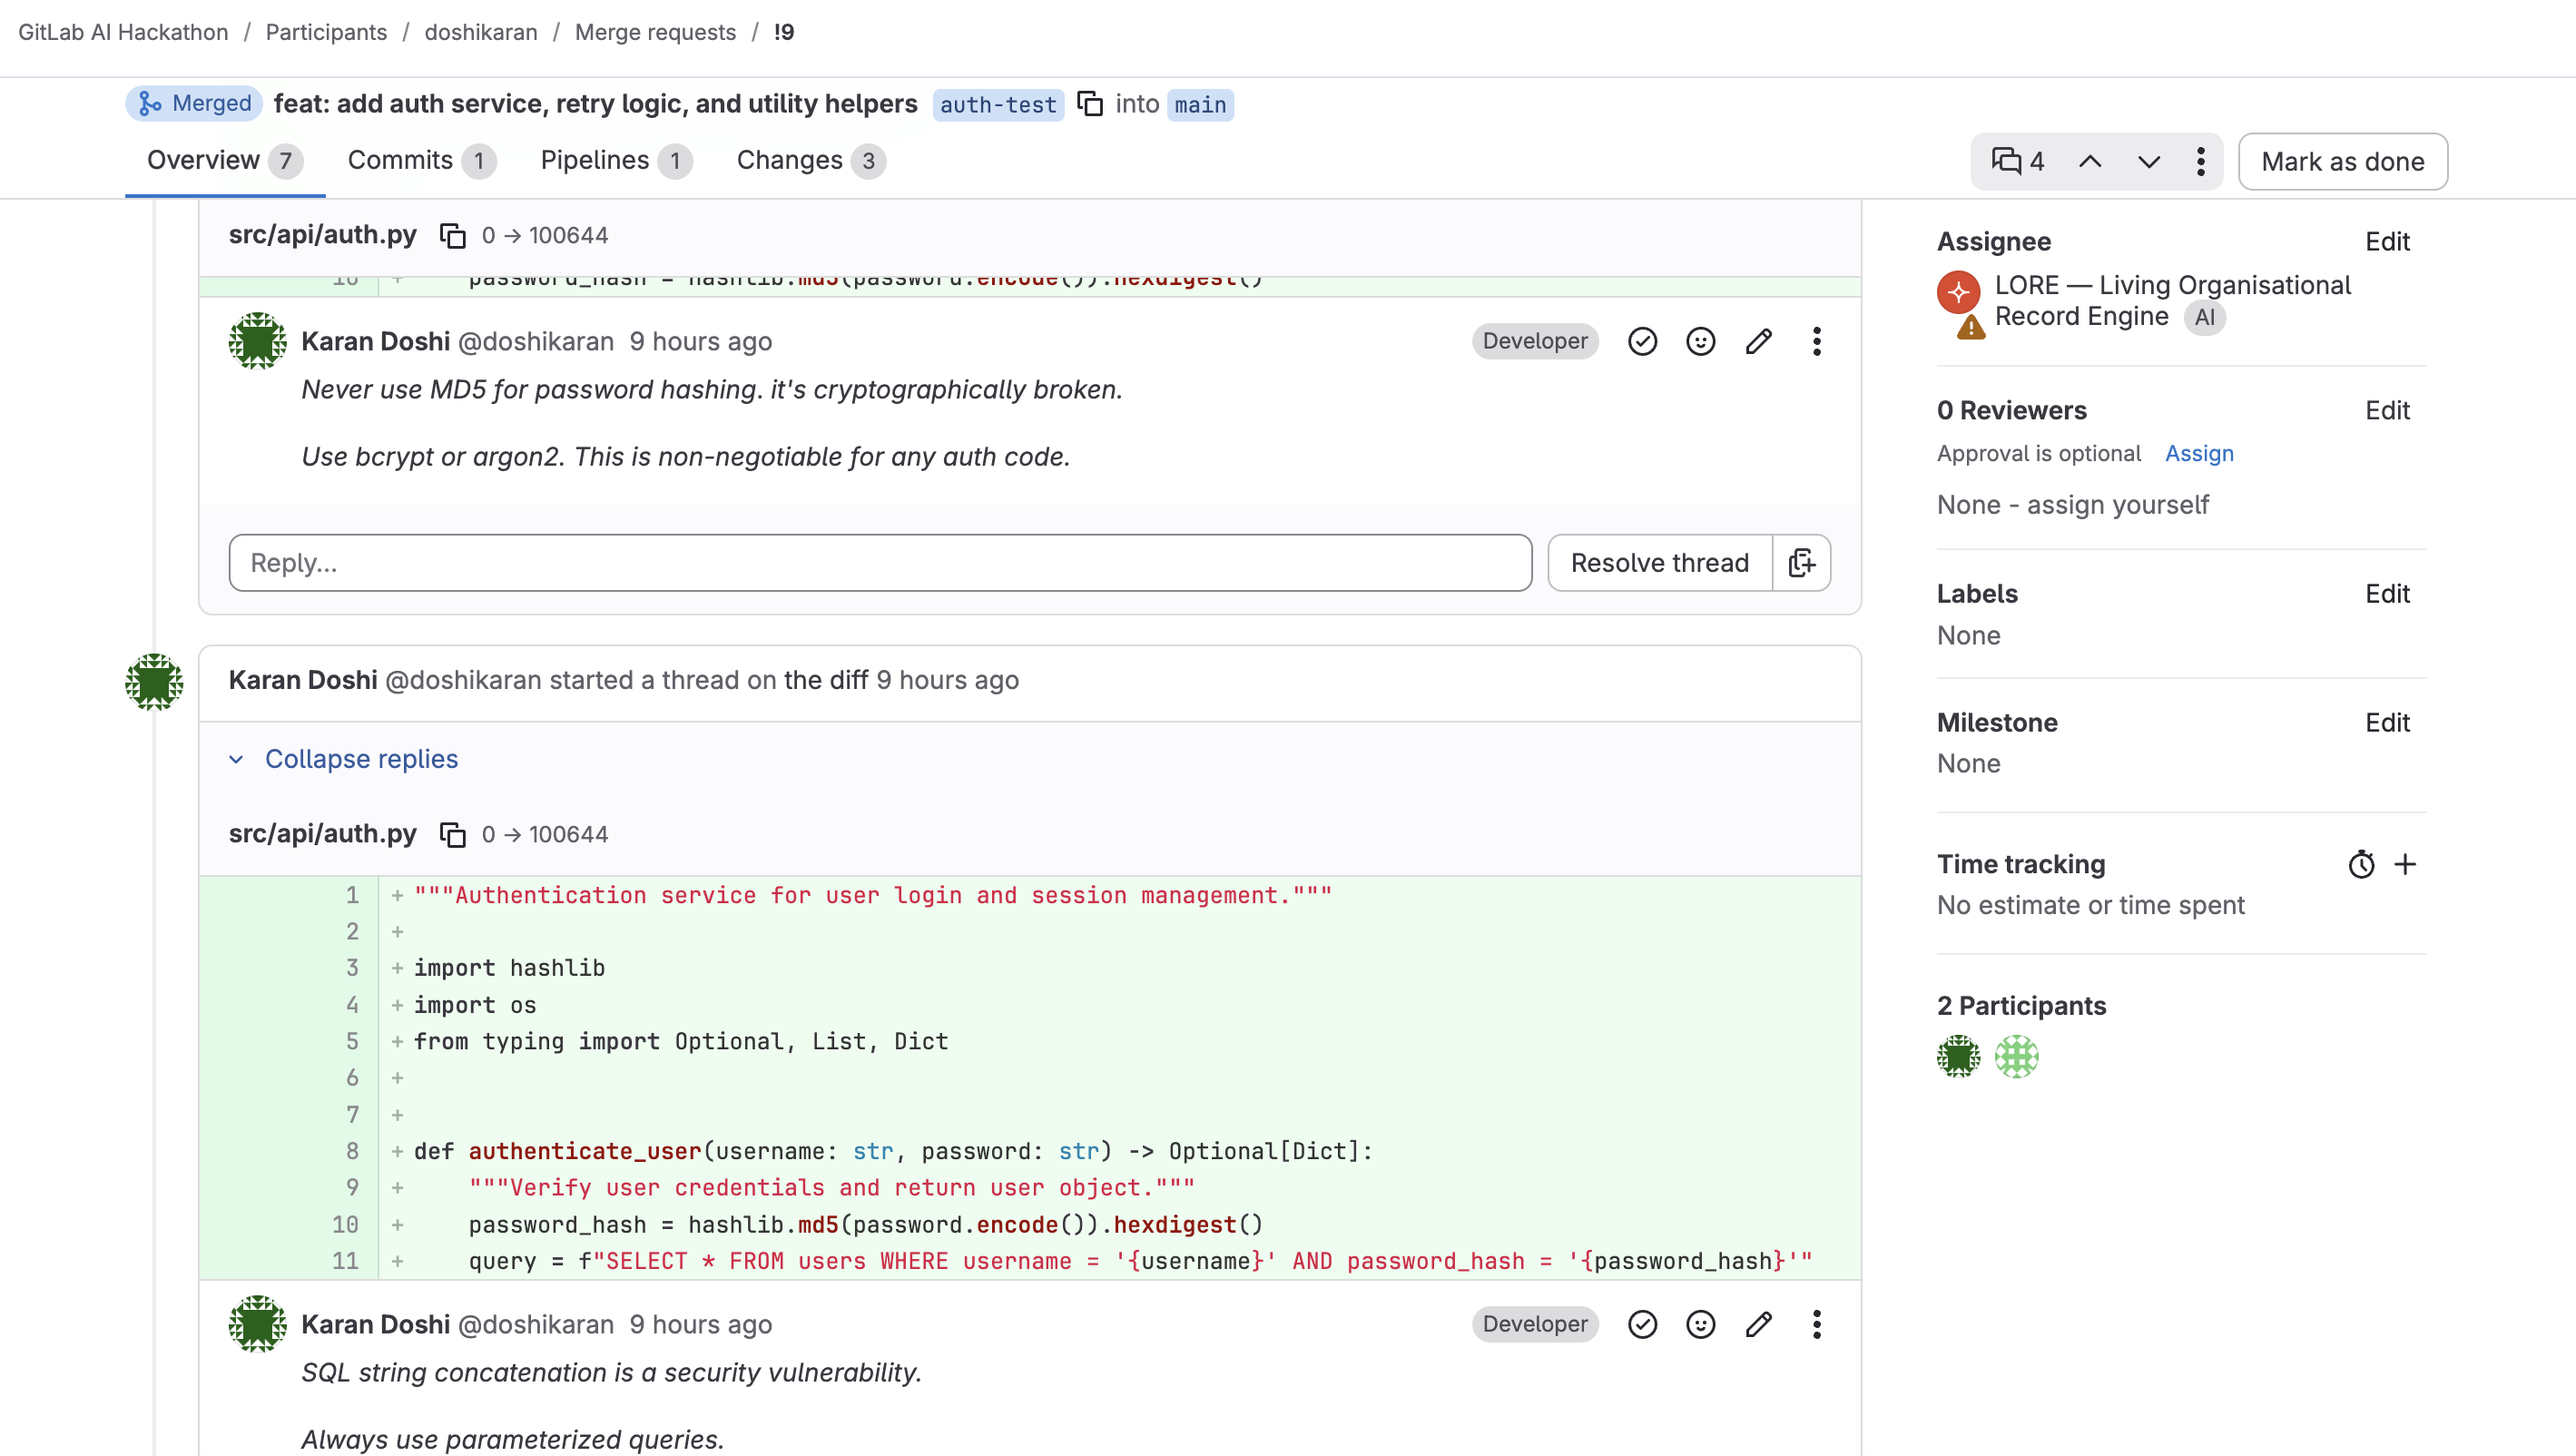Add time entry with the plus icon
2576x1456 pixels.
2405,864
